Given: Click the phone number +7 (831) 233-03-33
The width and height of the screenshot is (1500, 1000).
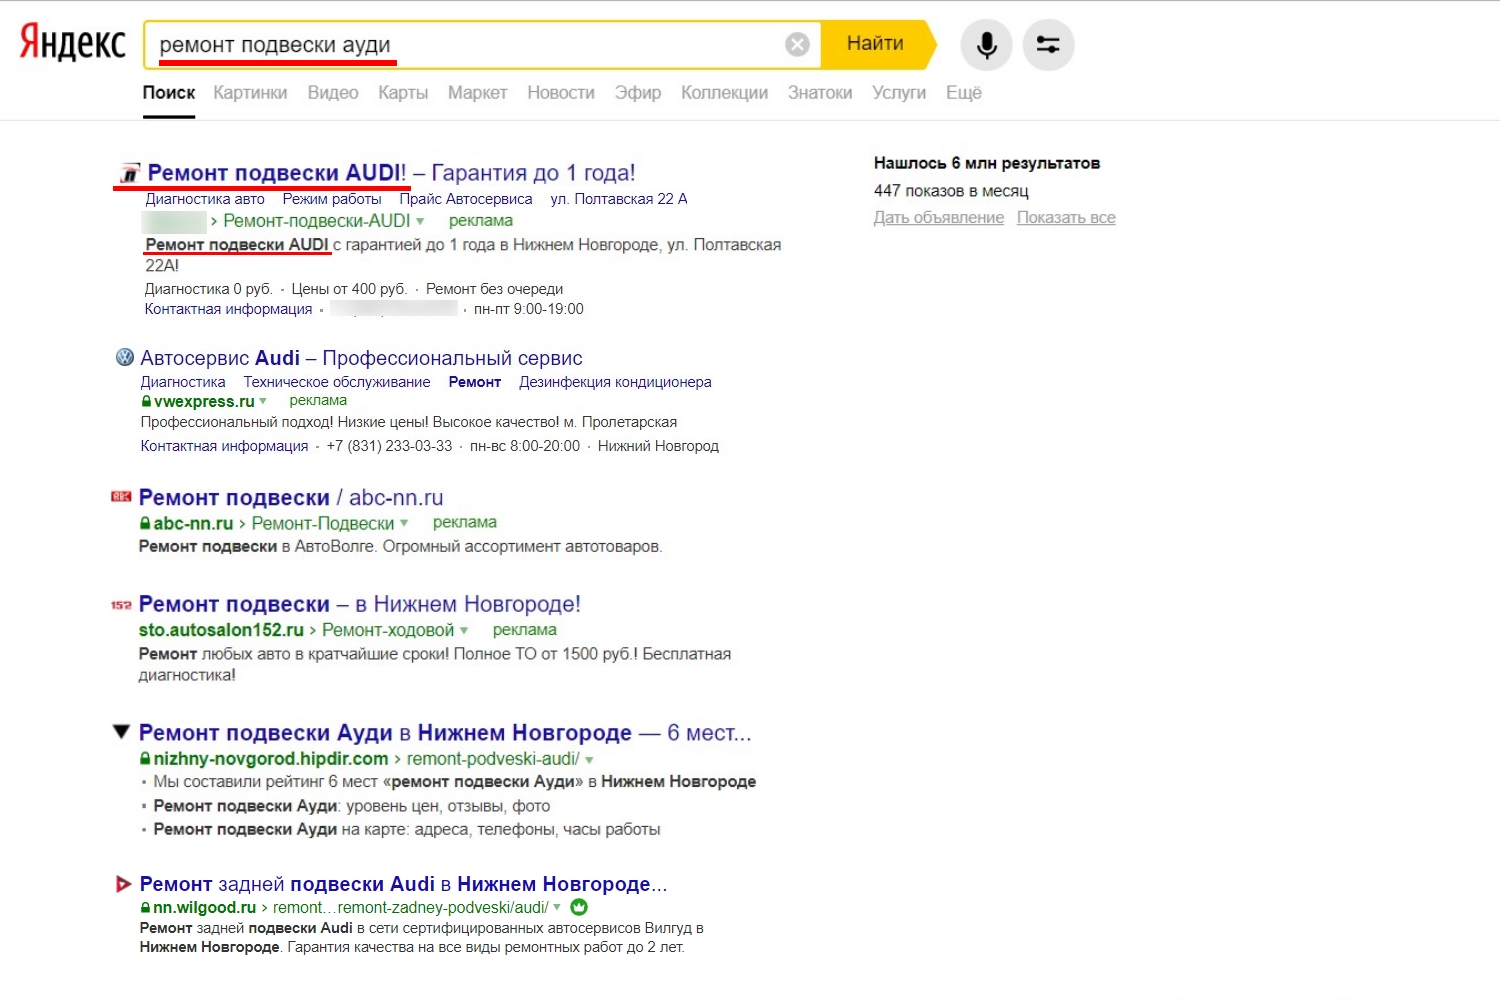Looking at the screenshot, I should [x=389, y=446].
